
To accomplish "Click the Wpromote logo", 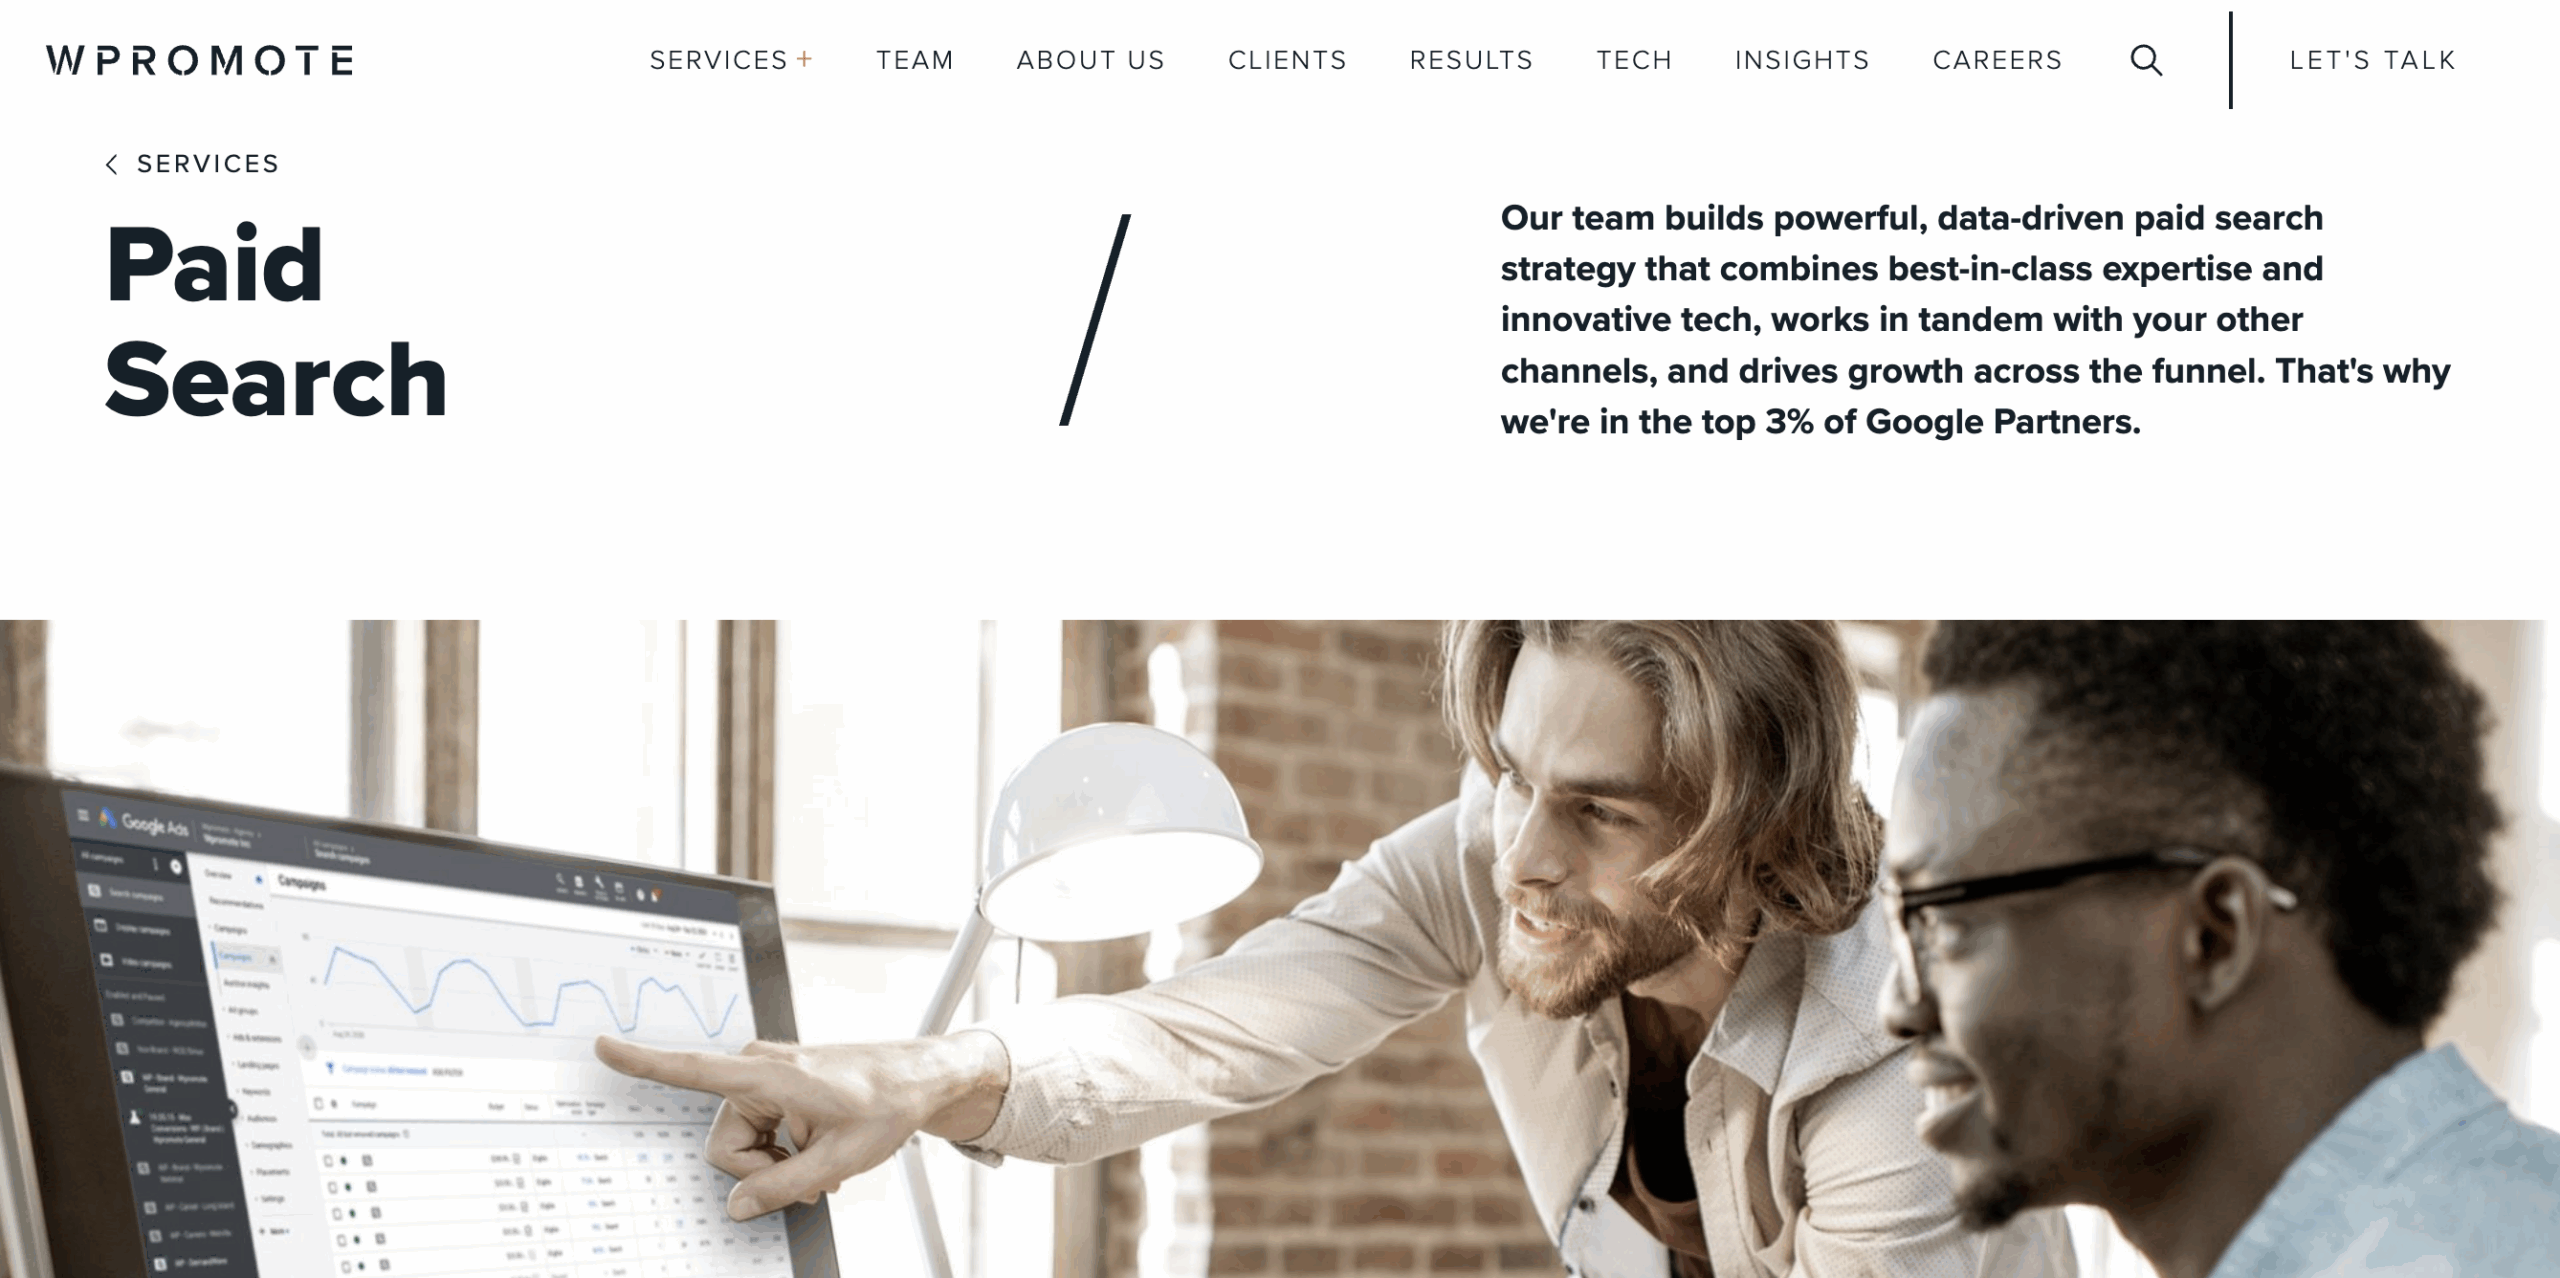I will pyautogui.click(x=200, y=60).
